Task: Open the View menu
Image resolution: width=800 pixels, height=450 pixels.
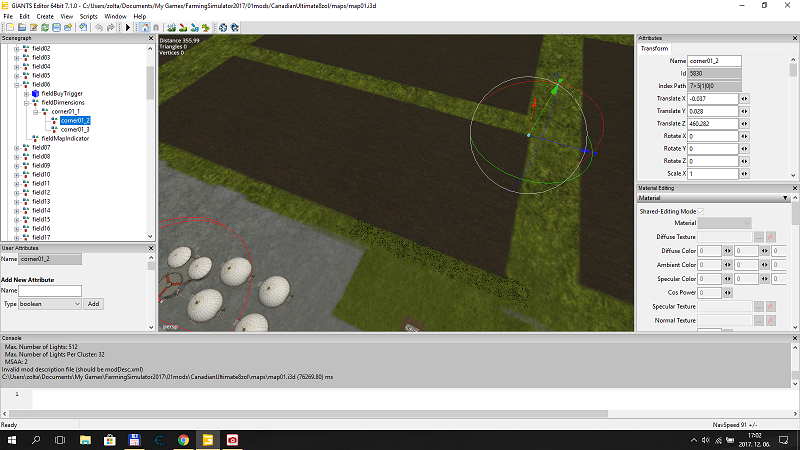Action: [66, 16]
